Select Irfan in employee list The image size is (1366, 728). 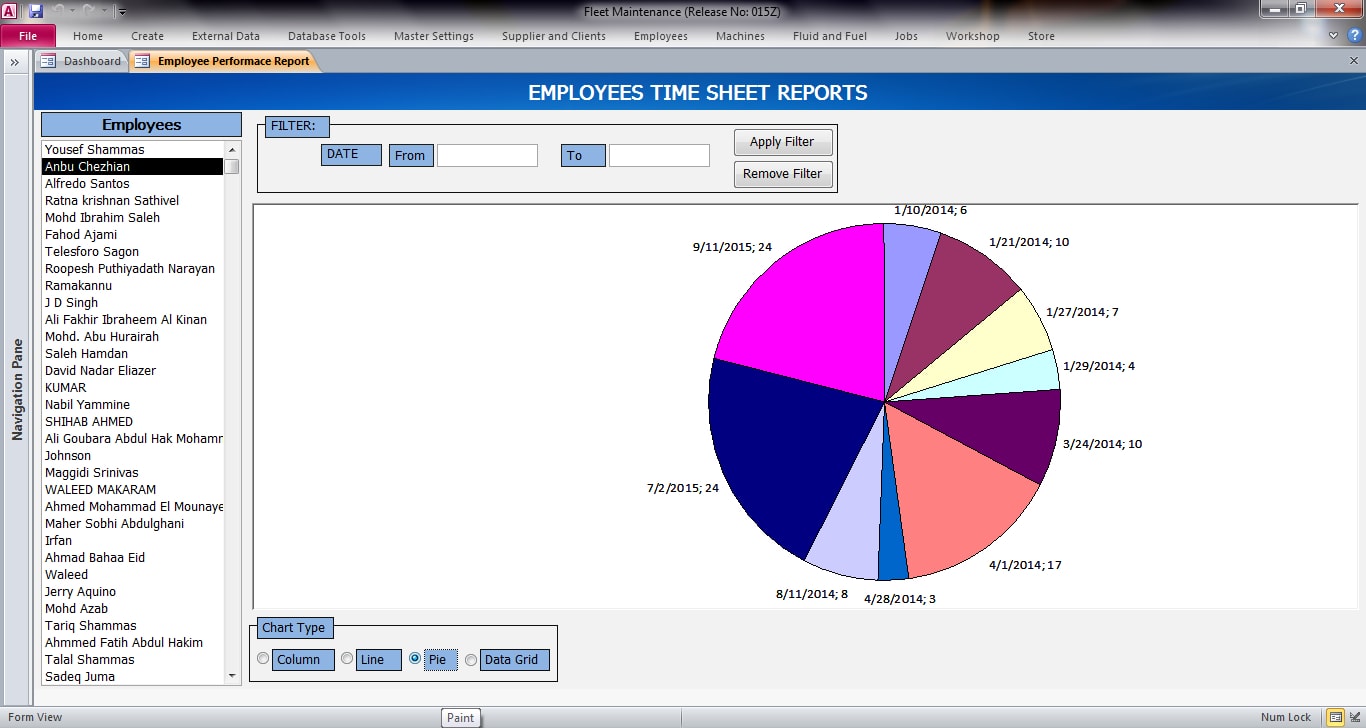(133, 541)
